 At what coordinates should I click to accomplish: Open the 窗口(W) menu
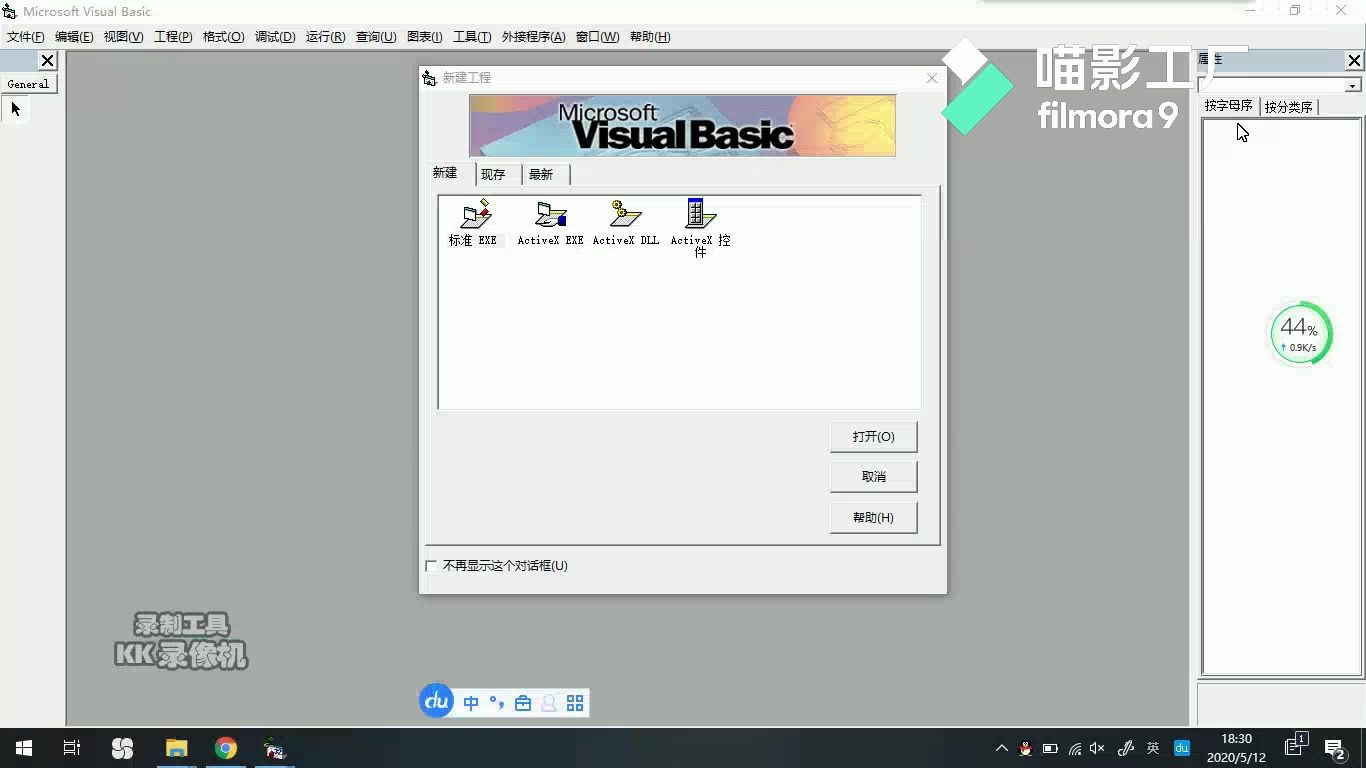coord(597,37)
